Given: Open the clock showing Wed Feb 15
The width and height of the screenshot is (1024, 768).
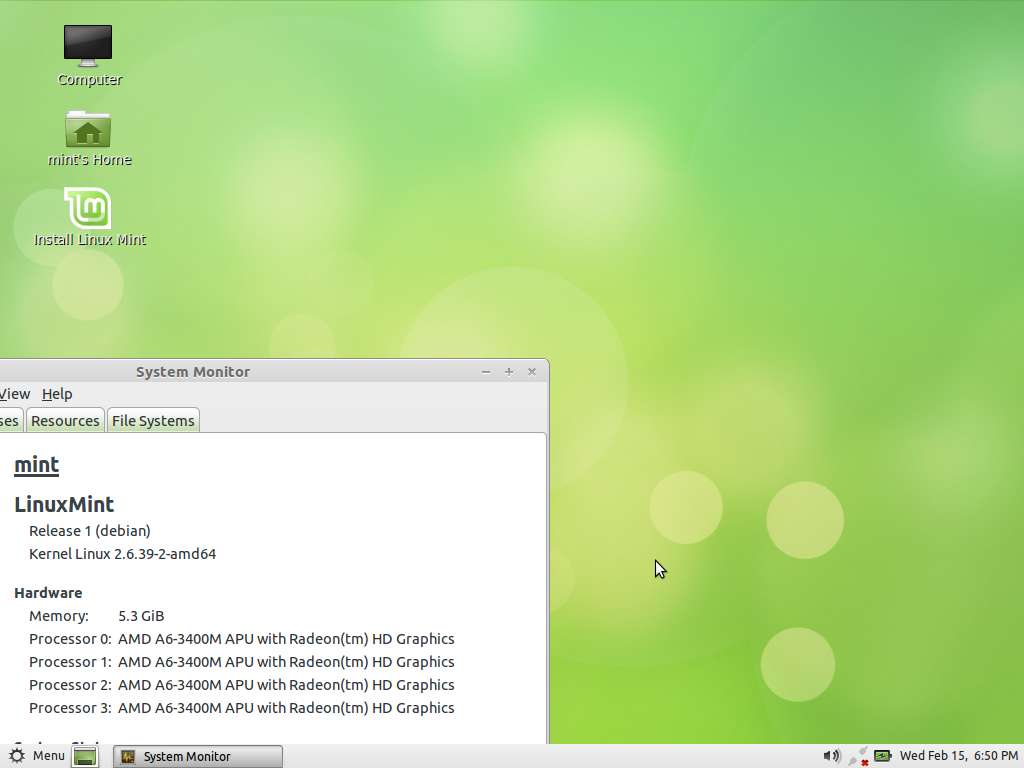Looking at the screenshot, I should [958, 756].
